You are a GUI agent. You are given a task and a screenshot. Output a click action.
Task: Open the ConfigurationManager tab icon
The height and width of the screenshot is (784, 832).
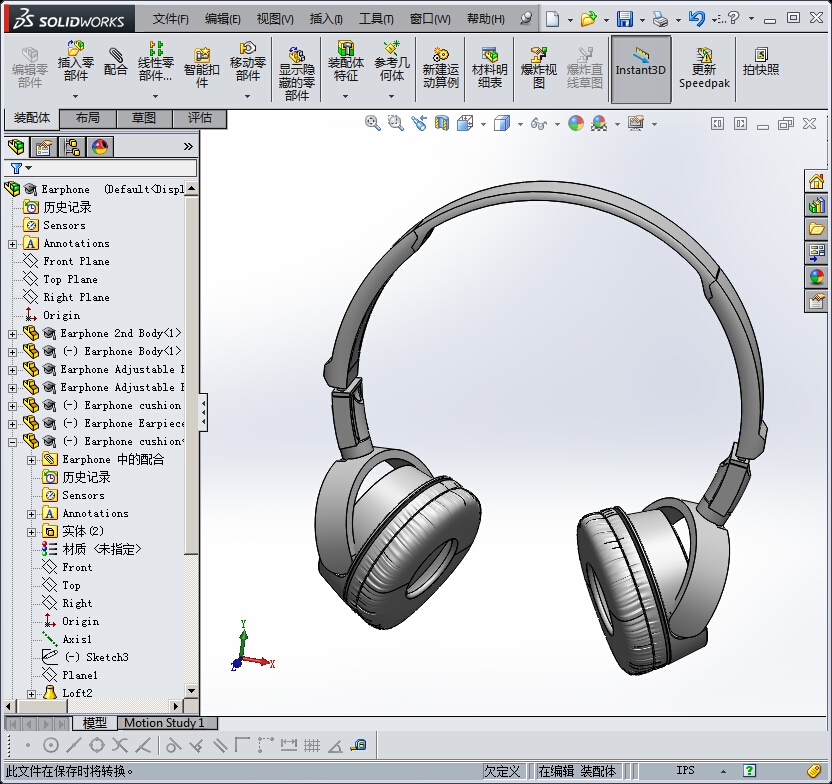pyautogui.click(x=72, y=147)
